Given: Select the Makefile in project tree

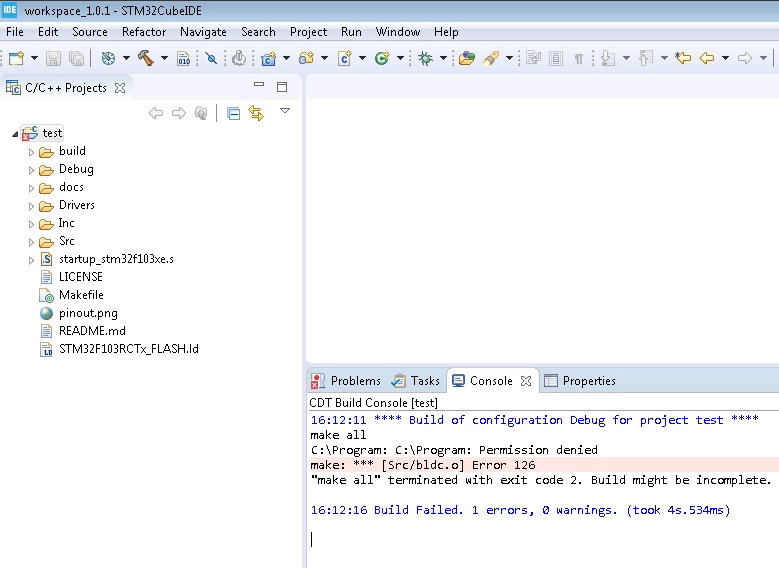Looking at the screenshot, I should (81, 295).
